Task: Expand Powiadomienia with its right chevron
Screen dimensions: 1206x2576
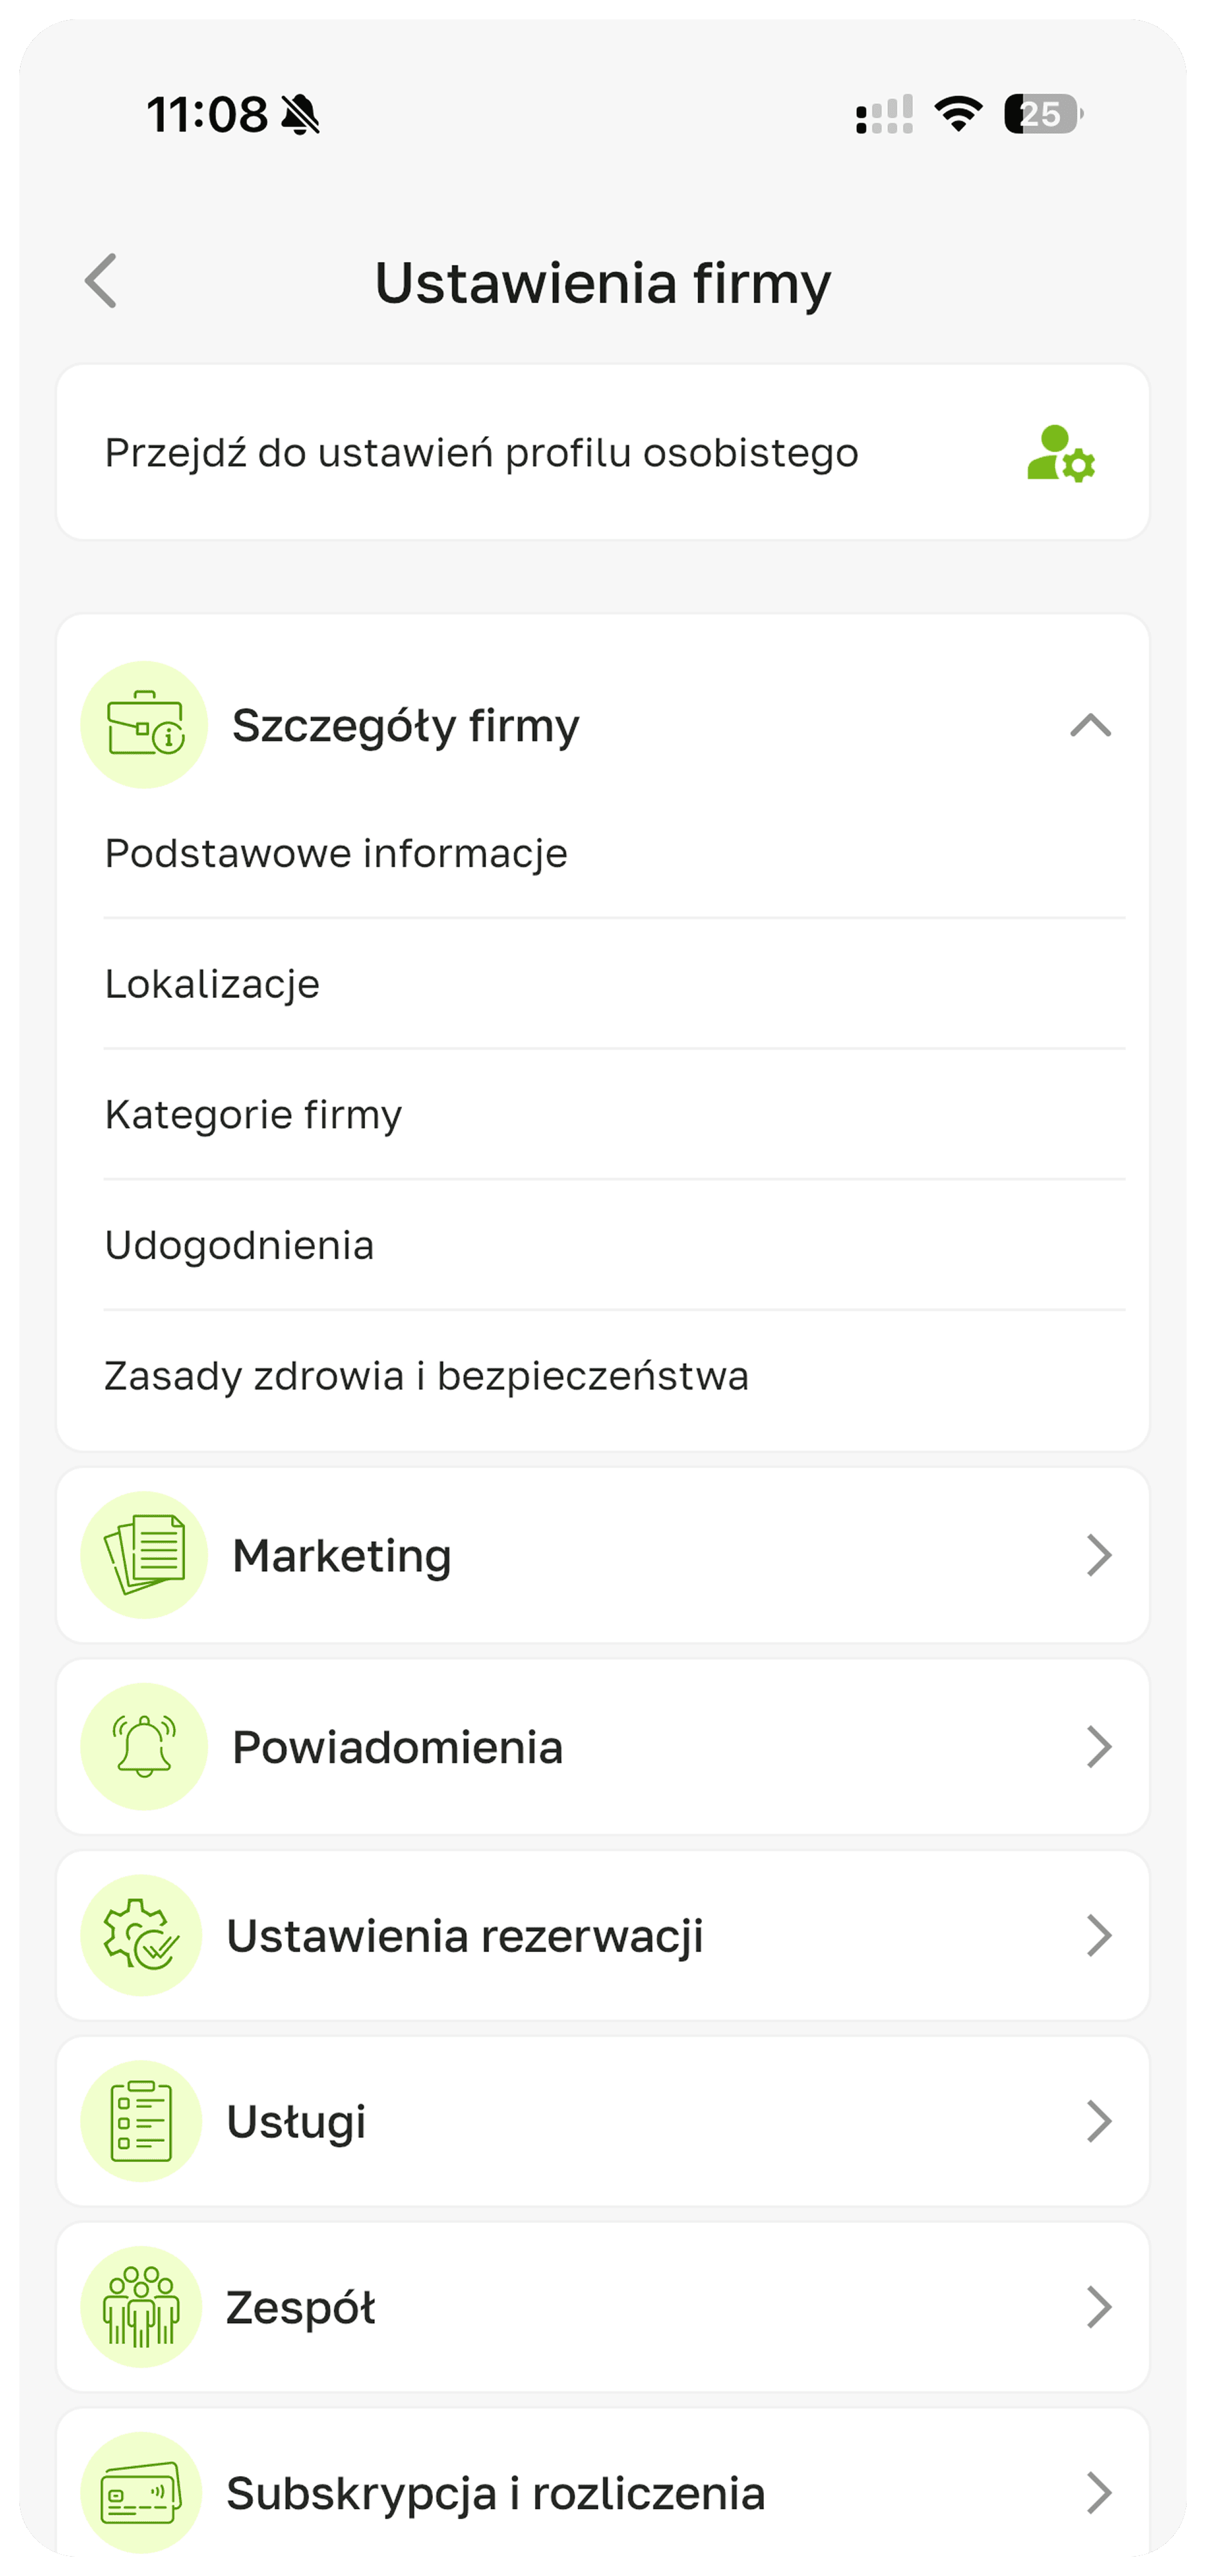Action: pos(1098,1747)
